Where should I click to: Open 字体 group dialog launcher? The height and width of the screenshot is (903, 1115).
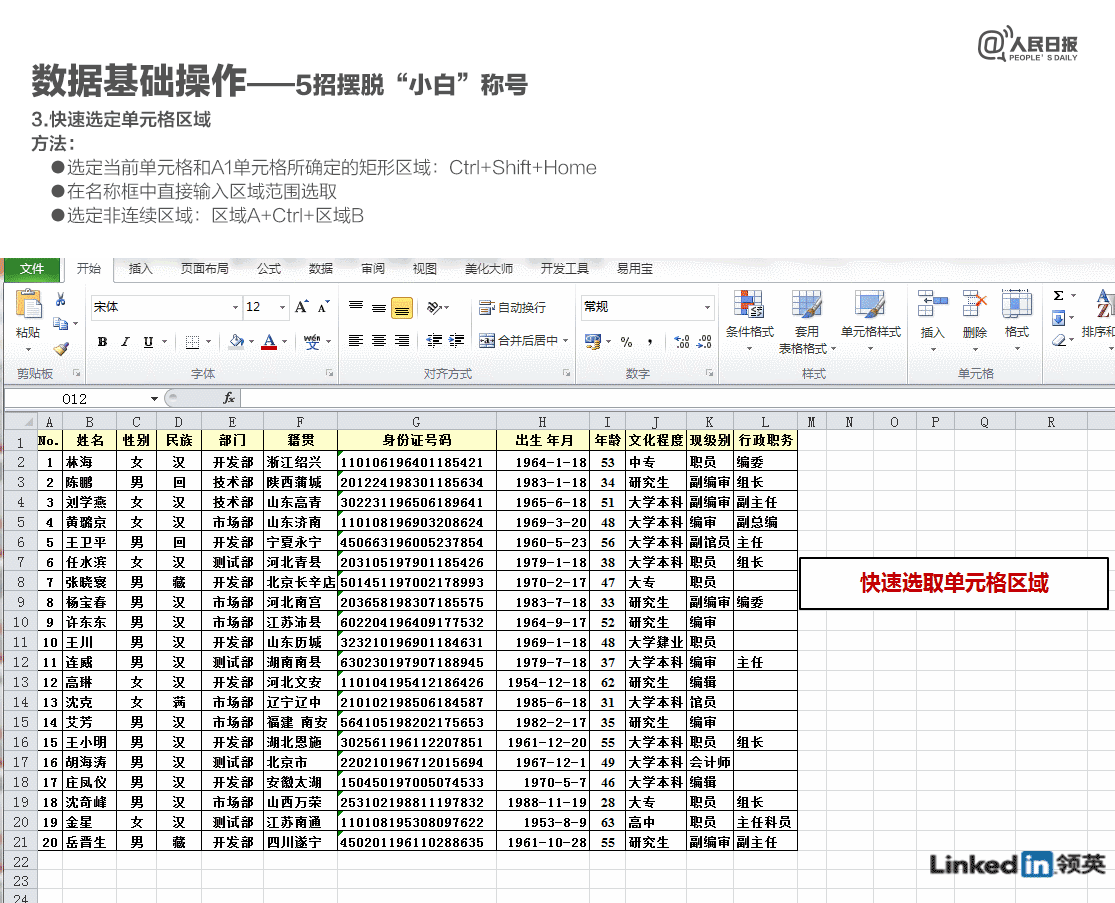click(x=329, y=373)
